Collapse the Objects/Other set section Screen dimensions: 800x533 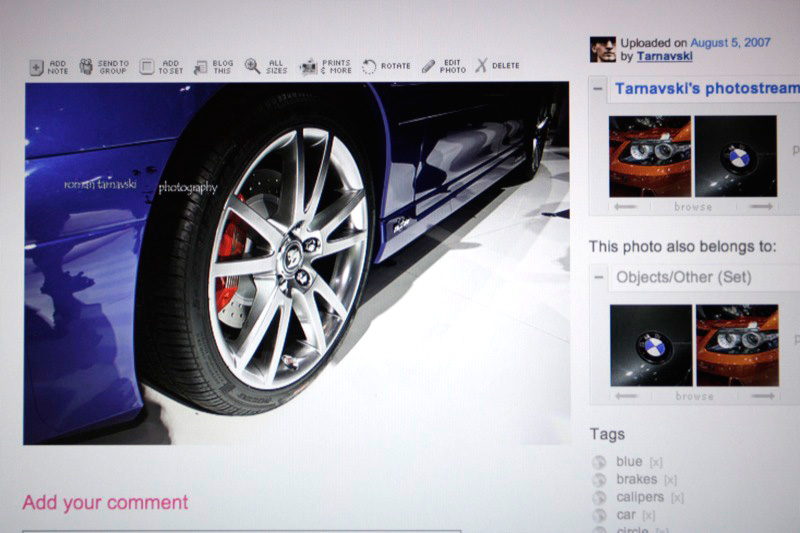[x=599, y=277]
